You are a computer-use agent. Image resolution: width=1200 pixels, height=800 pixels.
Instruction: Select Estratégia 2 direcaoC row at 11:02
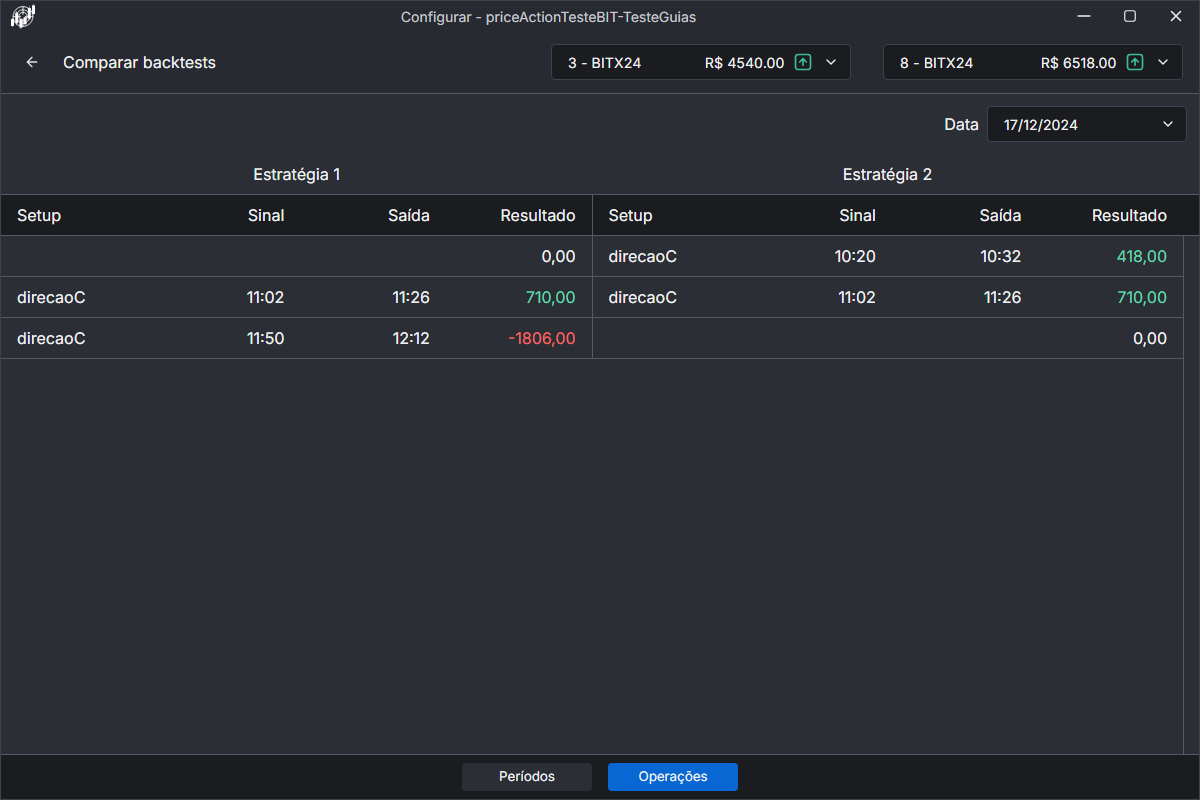pos(887,297)
